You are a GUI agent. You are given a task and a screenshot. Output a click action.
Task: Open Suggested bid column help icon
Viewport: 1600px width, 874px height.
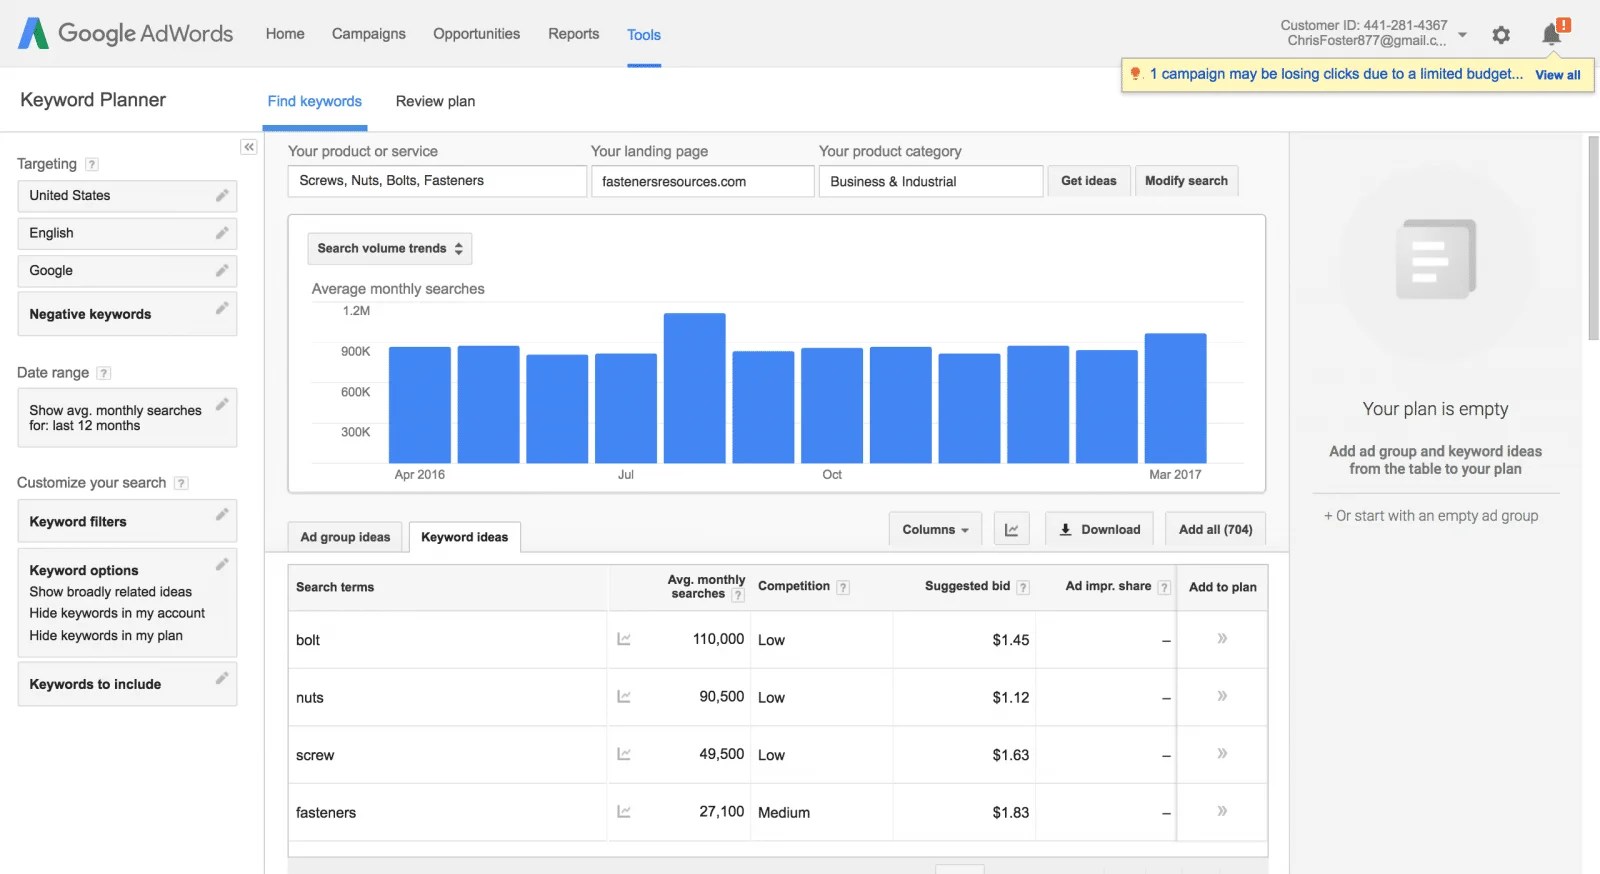tap(1023, 588)
